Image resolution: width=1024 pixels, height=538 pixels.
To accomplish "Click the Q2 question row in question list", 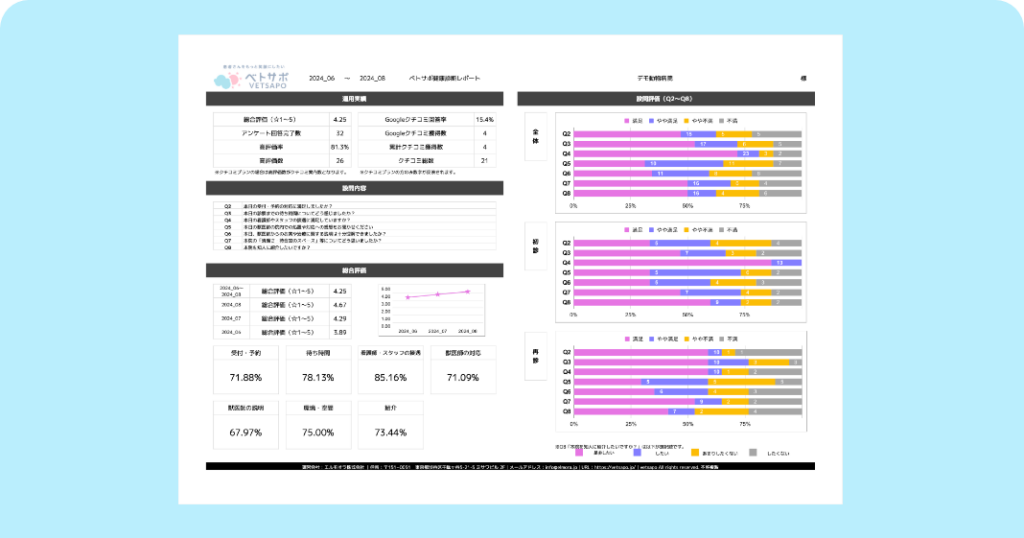I will click(355, 205).
